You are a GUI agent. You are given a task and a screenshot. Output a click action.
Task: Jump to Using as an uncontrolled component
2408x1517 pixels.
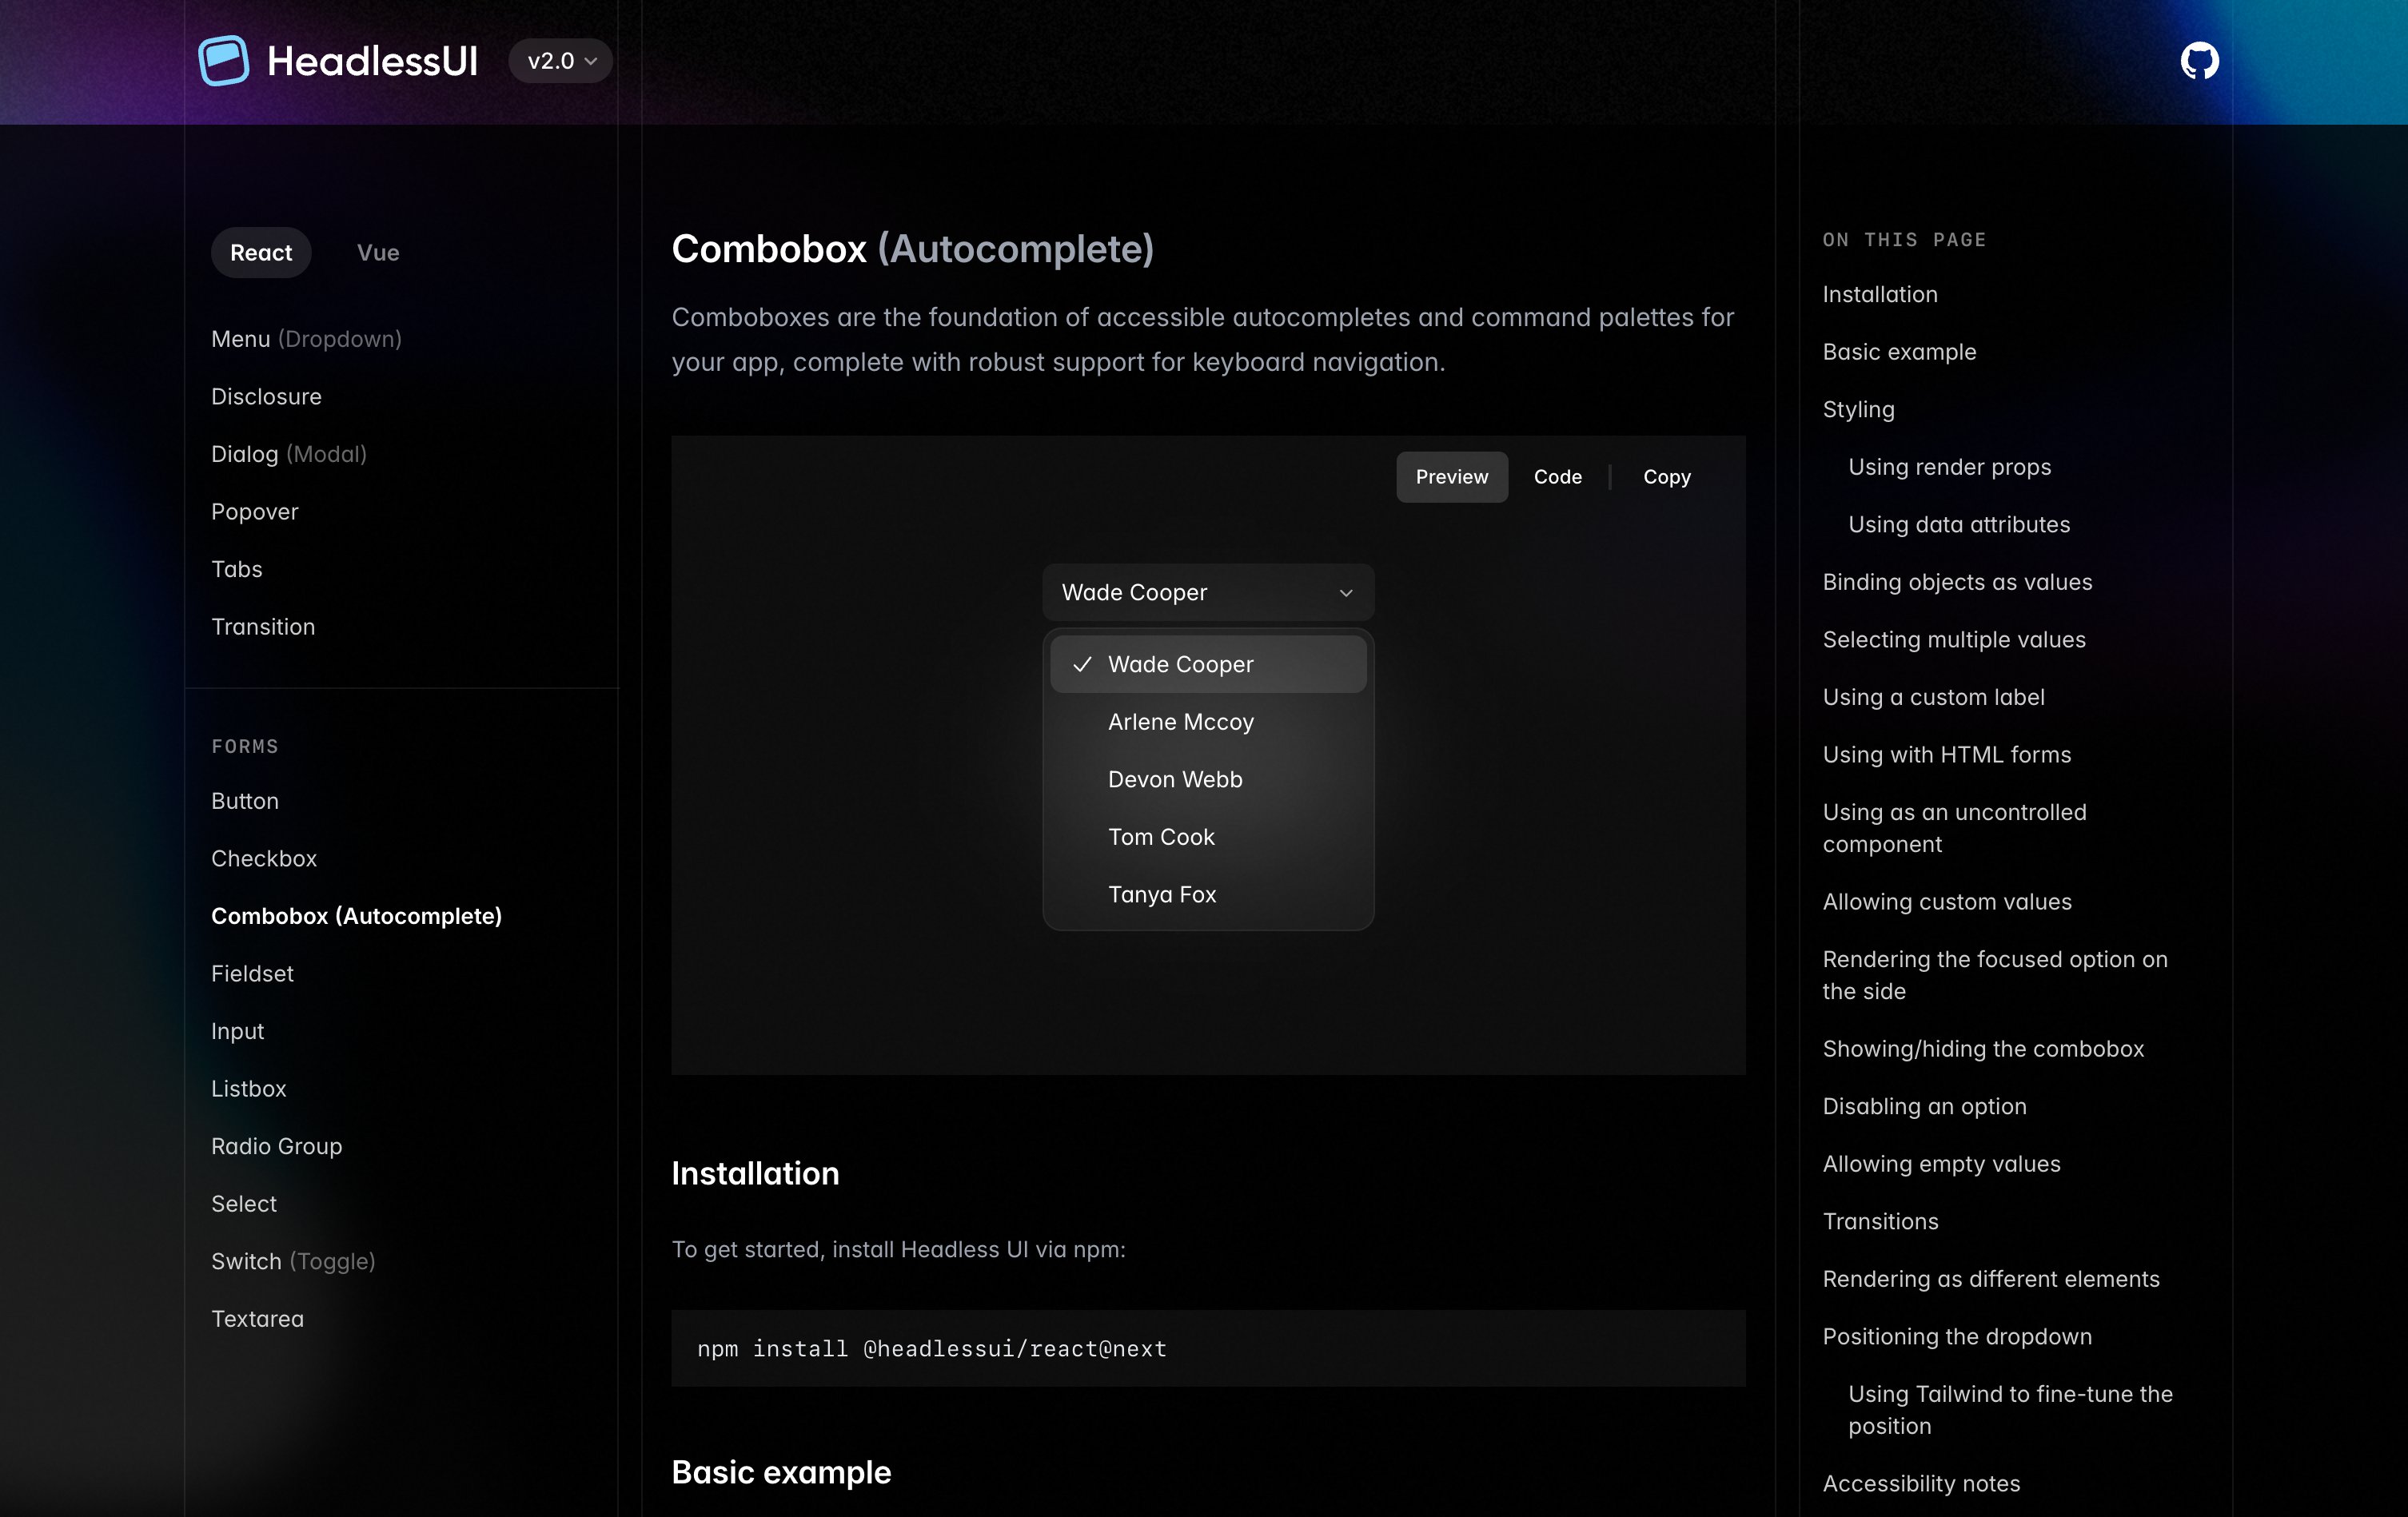pyautogui.click(x=1954, y=828)
